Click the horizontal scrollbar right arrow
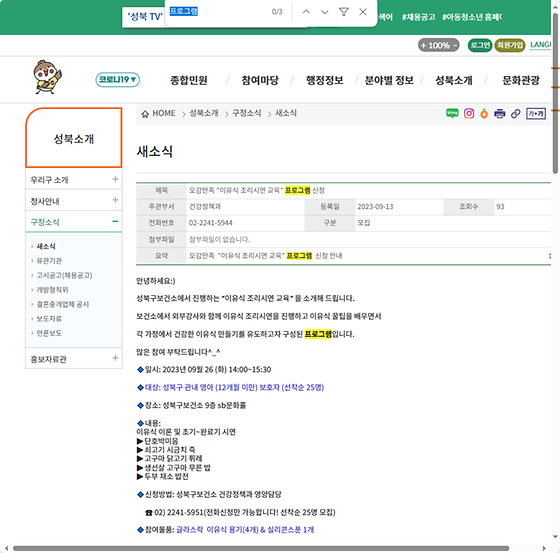Image resolution: width=560 pixels, height=553 pixels. [x=544, y=548]
